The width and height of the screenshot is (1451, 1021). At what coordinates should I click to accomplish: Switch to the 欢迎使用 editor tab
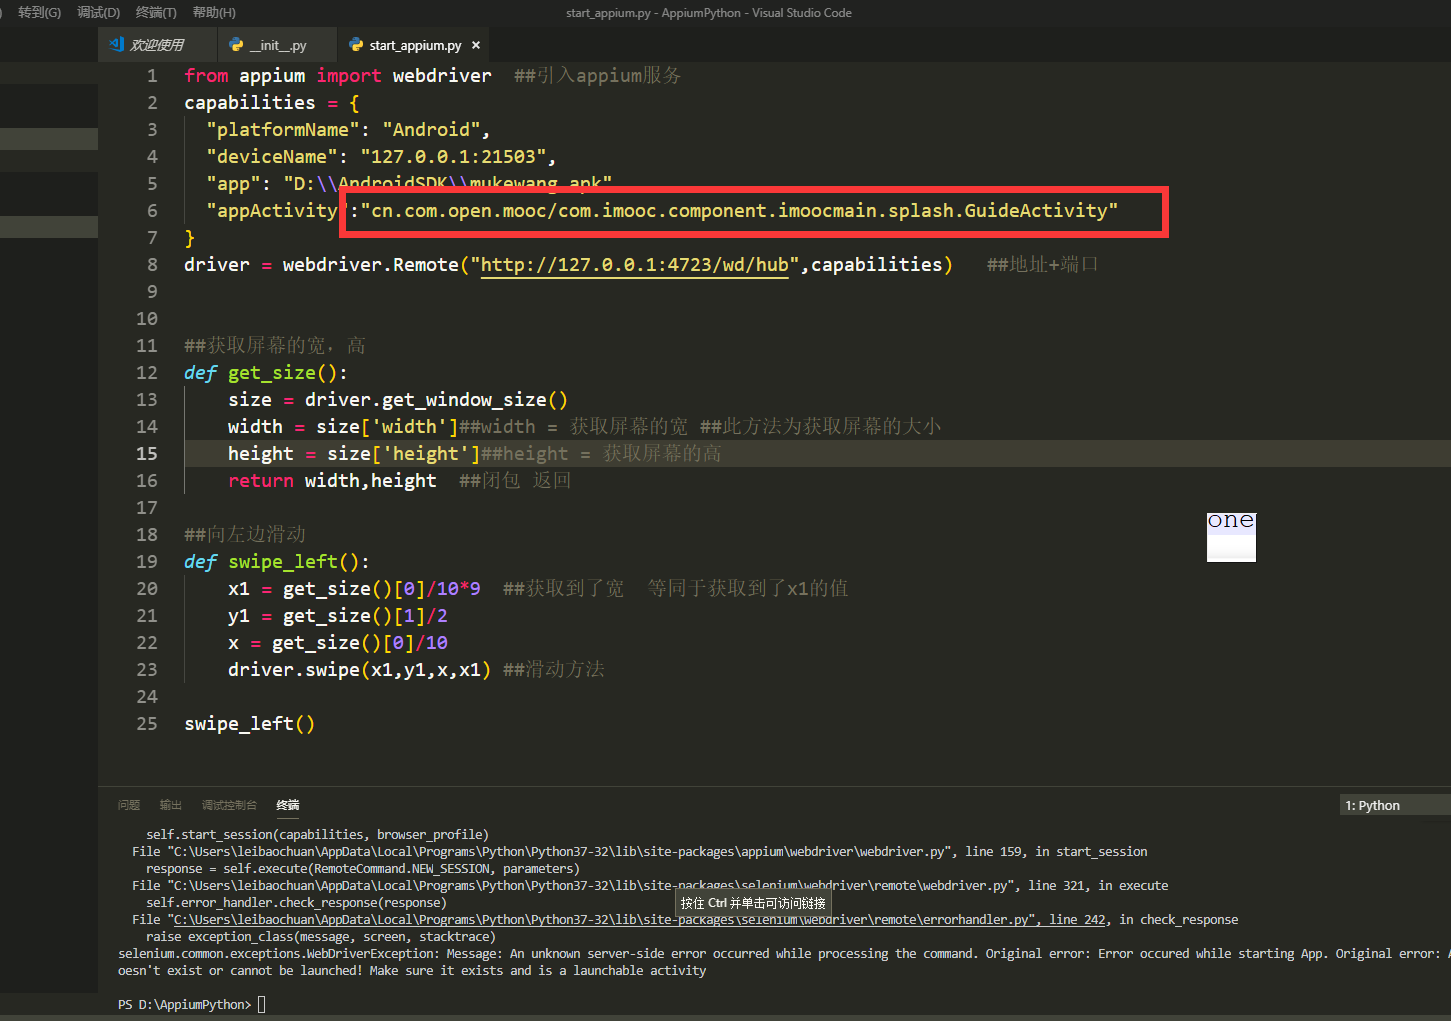click(157, 45)
